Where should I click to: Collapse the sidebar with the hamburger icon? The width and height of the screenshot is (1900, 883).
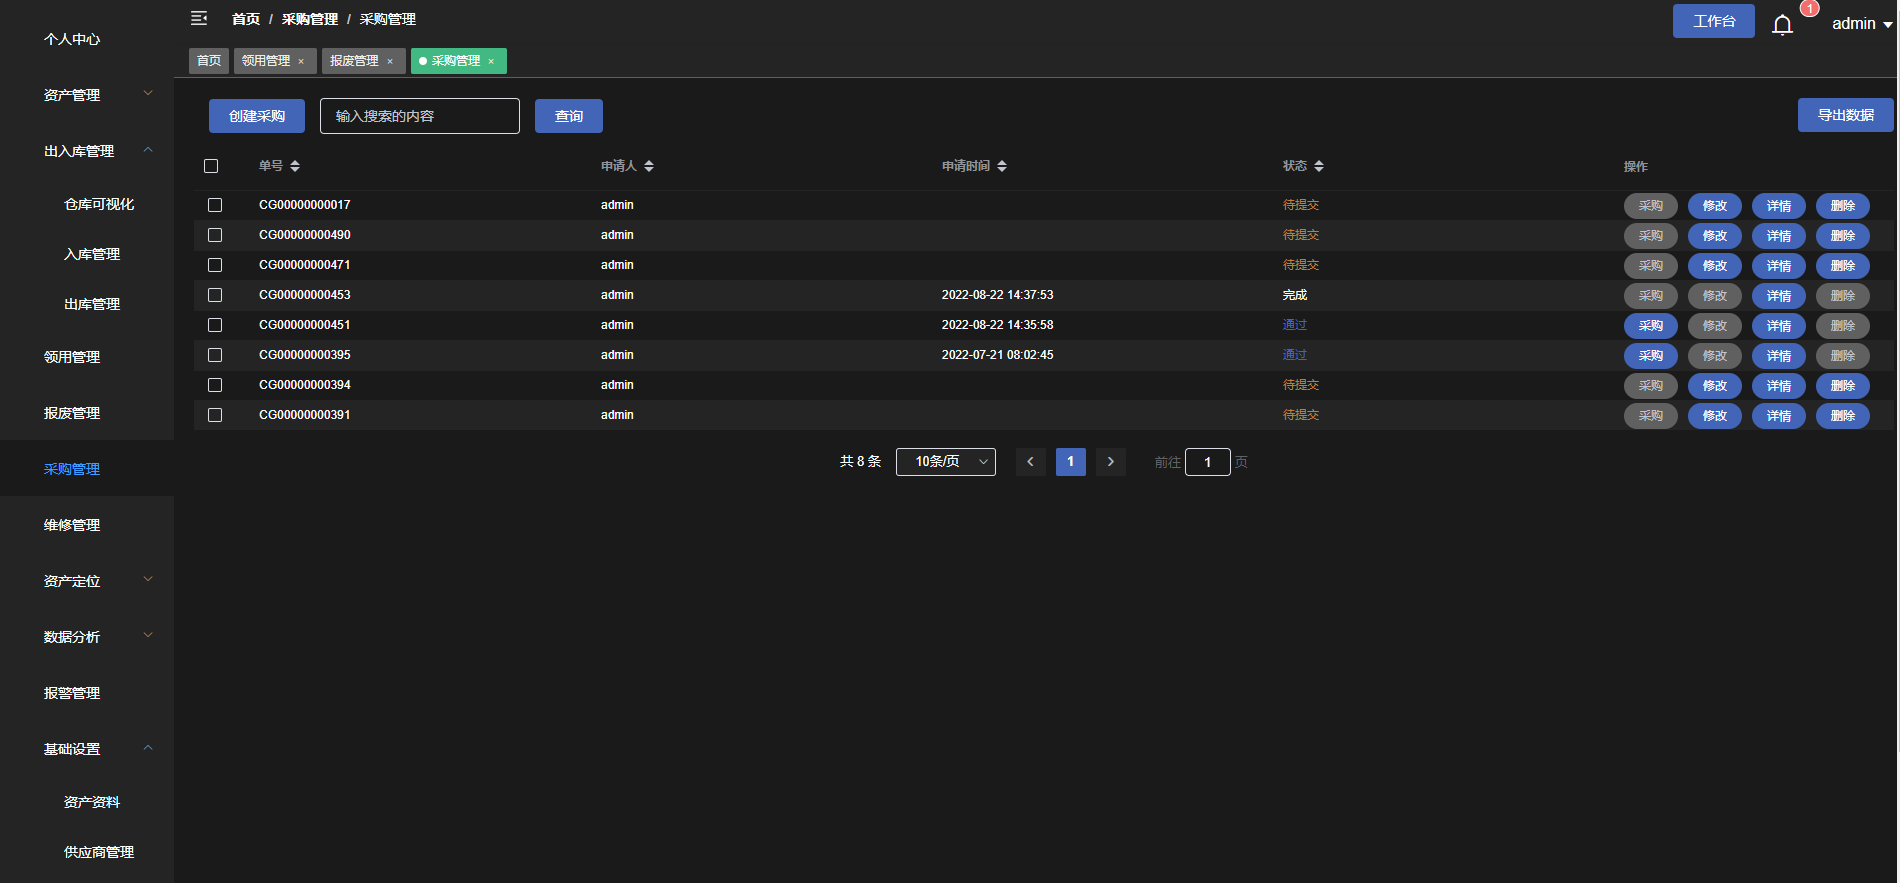point(199,18)
